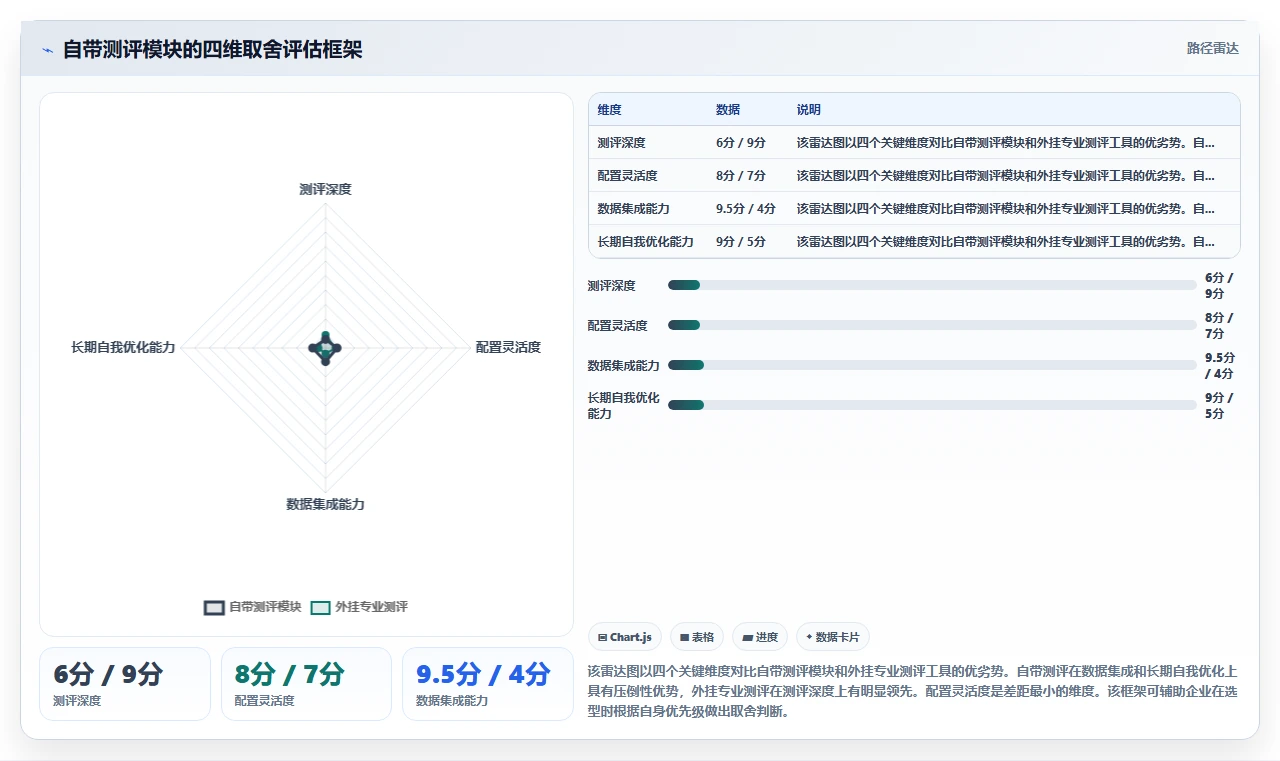
Task: Open the 8分 / 7分 配置灵活度 card
Action: click(306, 684)
